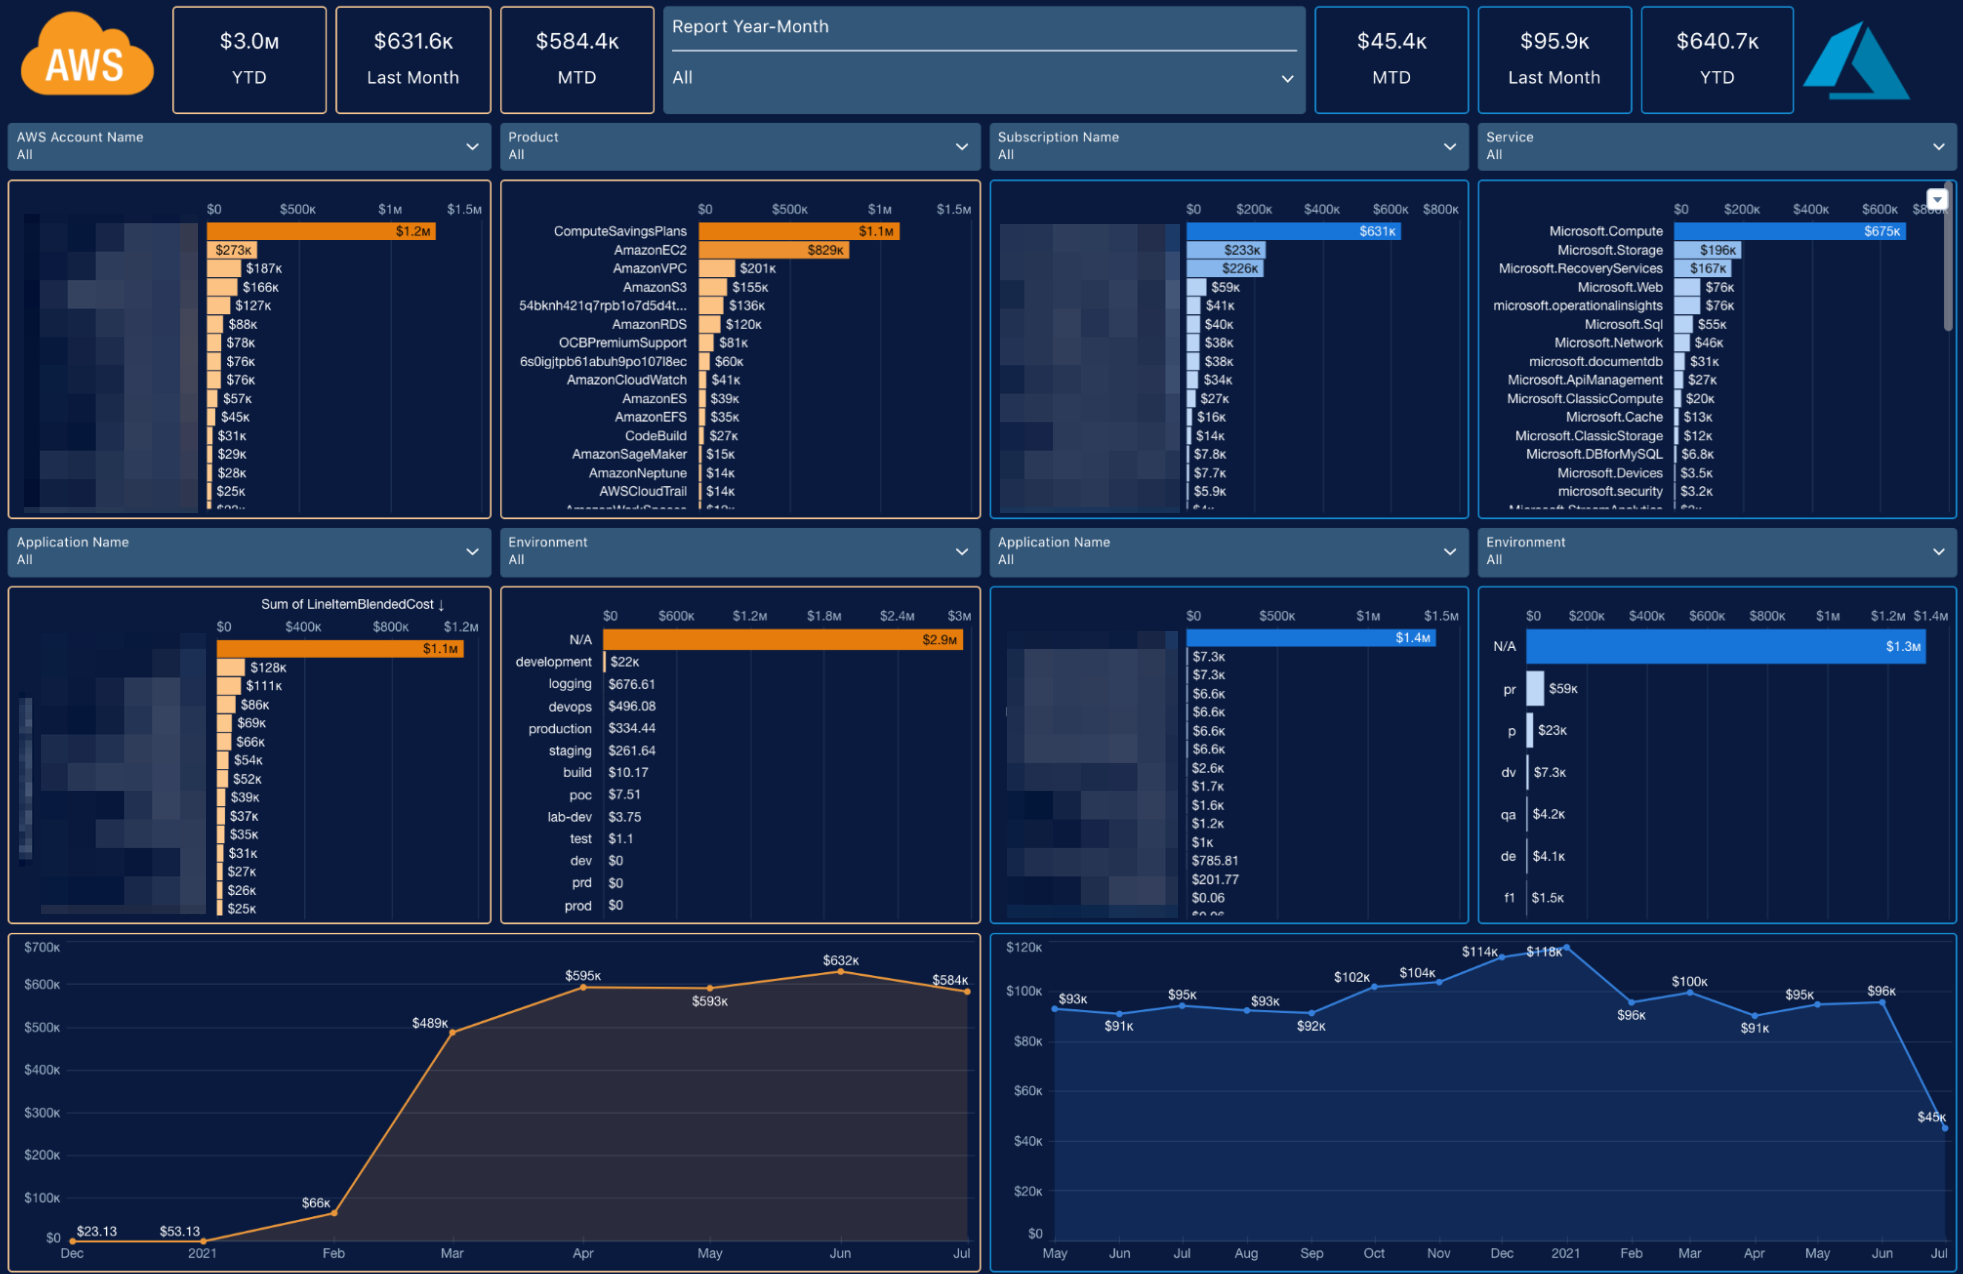
Task: Open the Service filter dropdown
Action: pyautogui.click(x=1938, y=146)
